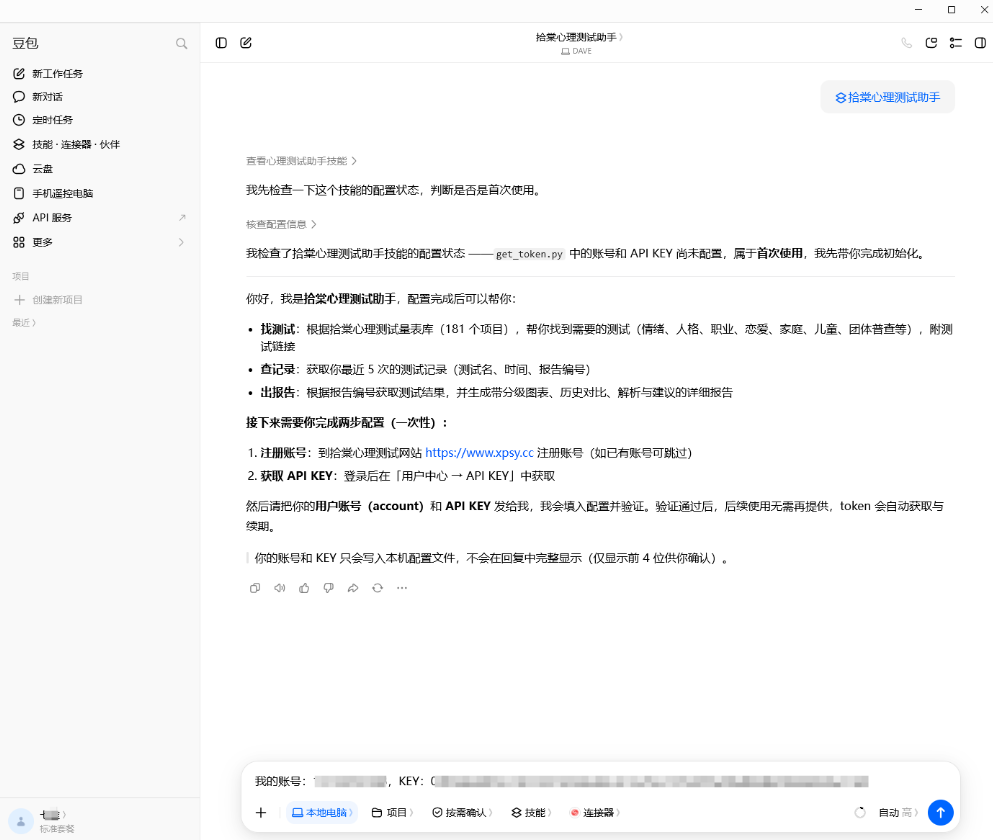
Task: Play the reply aloud with speaker icon
Action: pyautogui.click(x=279, y=588)
